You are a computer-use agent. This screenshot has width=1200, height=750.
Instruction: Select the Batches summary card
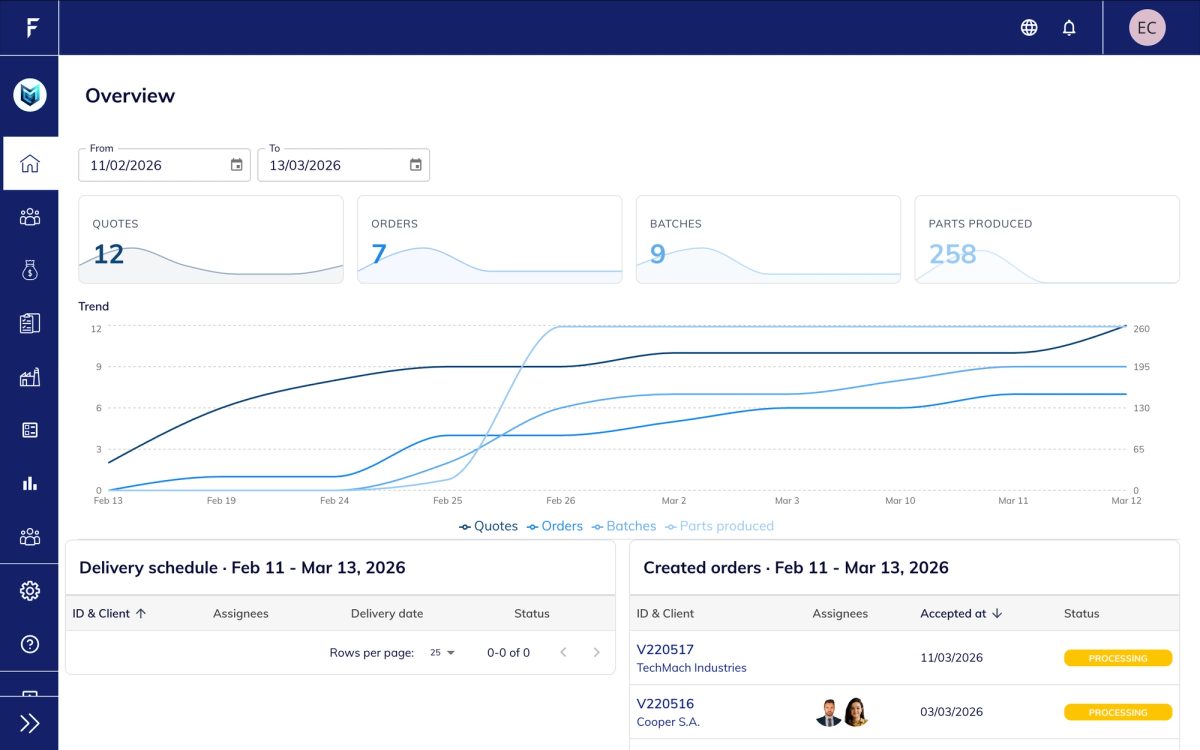[x=769, y=239]
